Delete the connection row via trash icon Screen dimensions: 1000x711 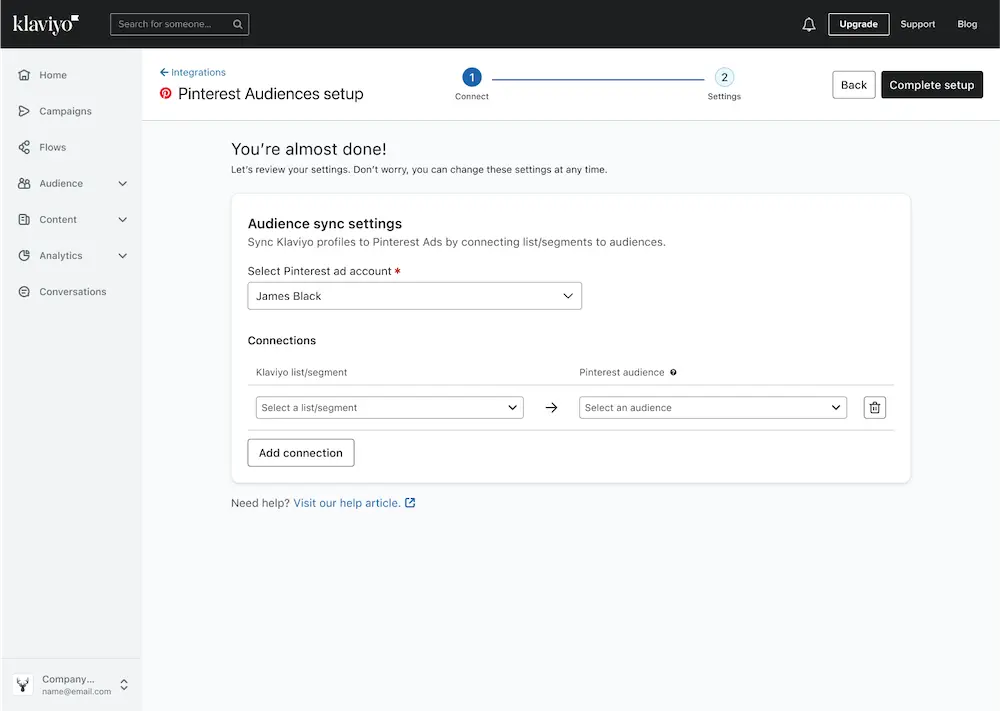(874, 407)
